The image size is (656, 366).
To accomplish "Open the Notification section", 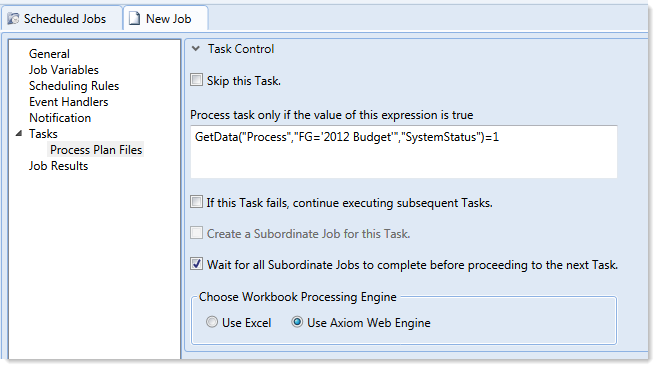I will click(60, 118).
